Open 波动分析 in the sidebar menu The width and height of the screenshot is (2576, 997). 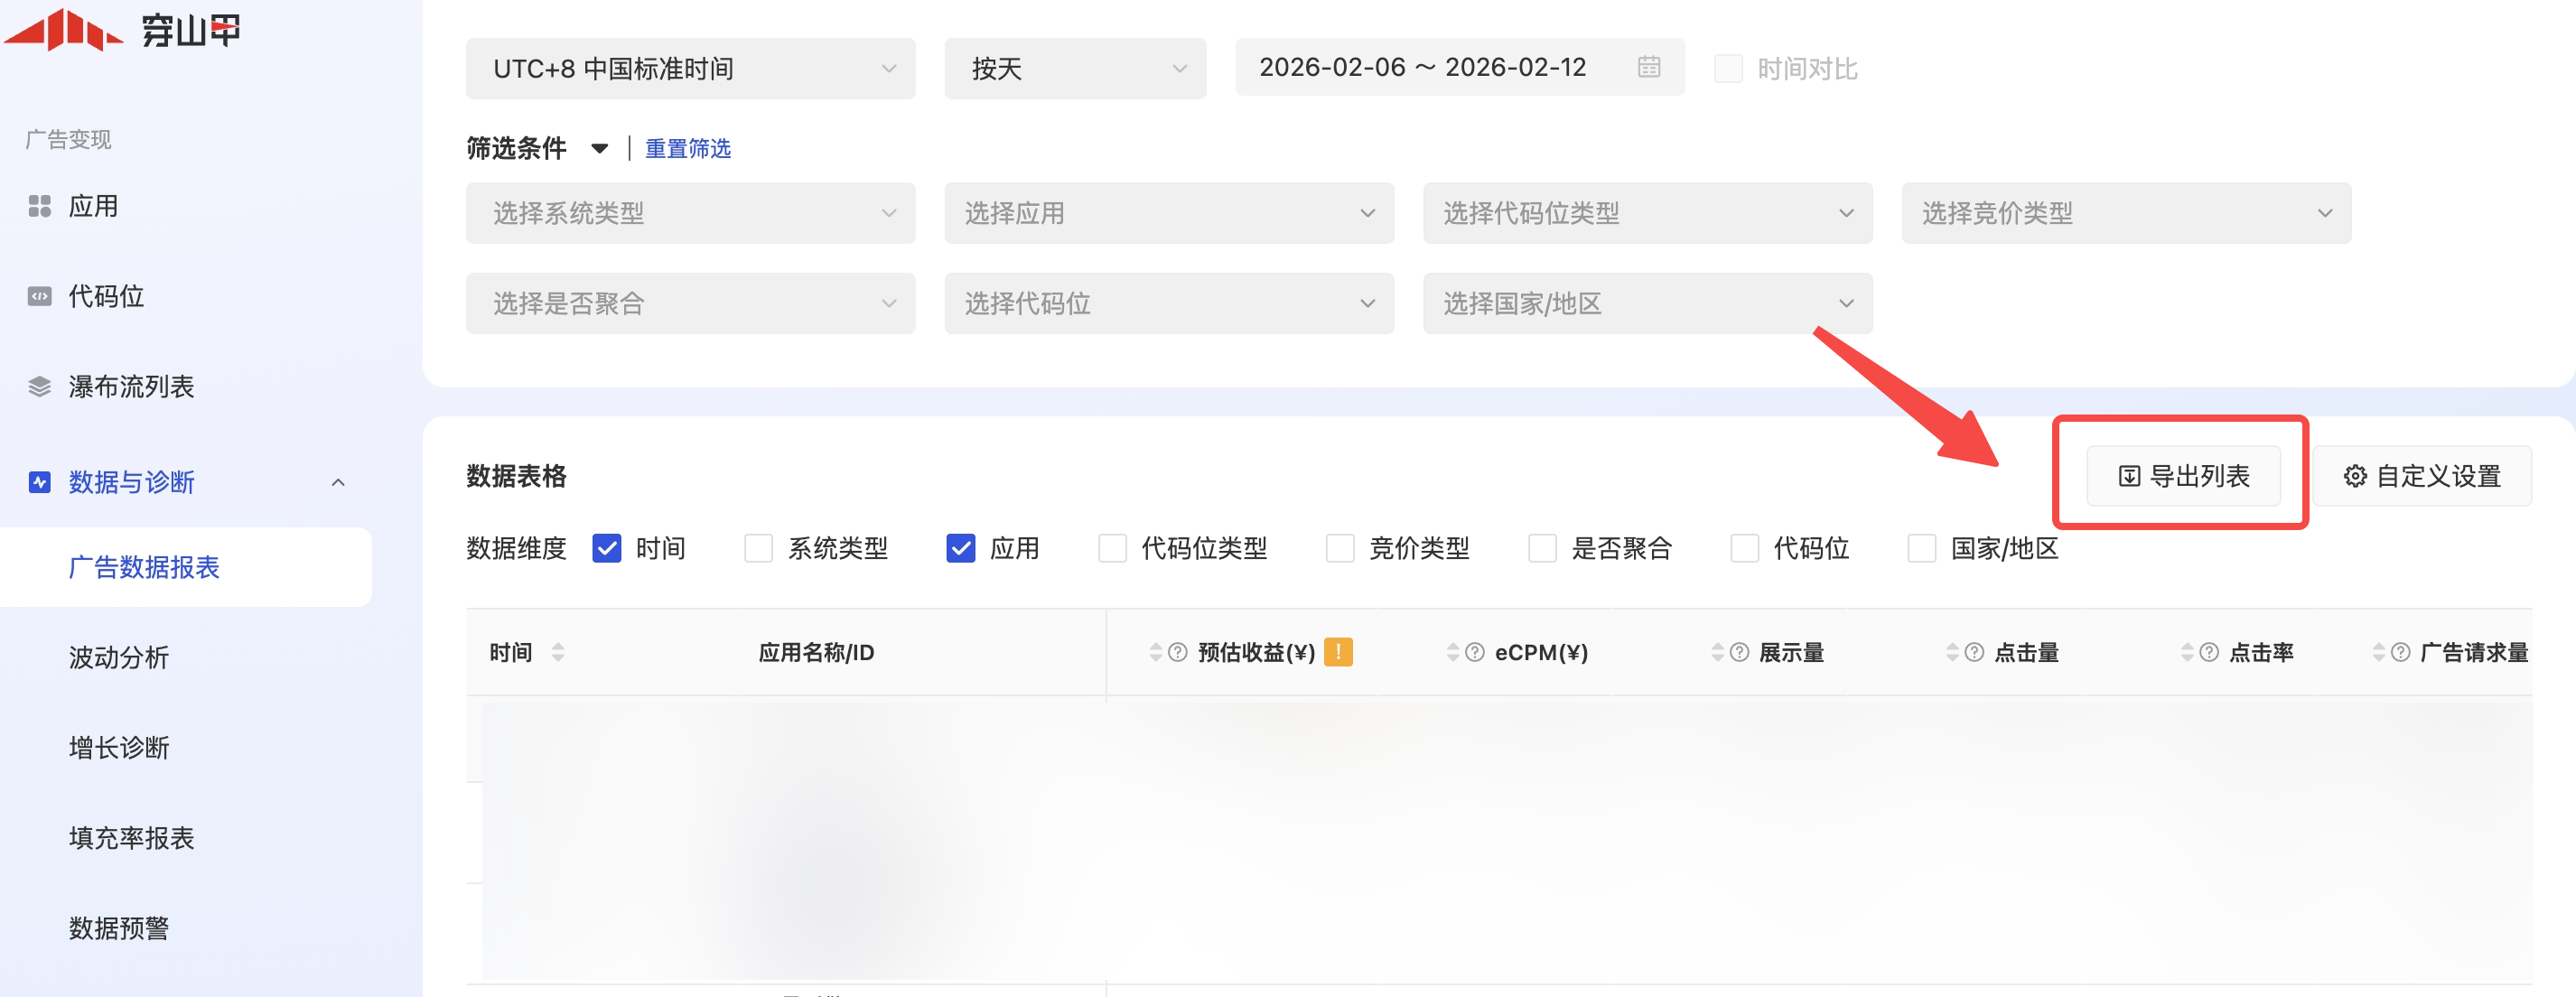point(119,657)
